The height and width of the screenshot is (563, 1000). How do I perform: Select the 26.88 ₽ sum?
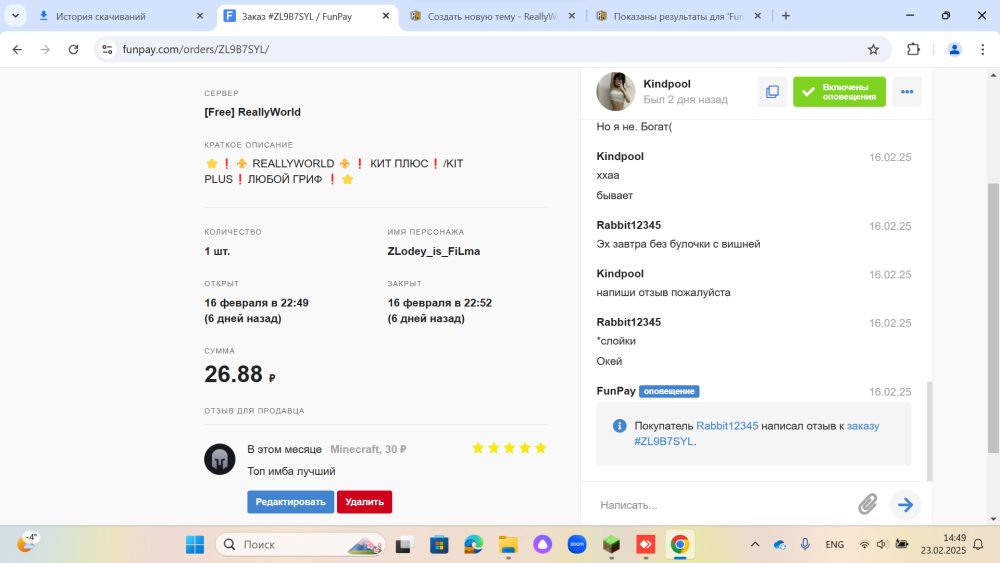[240, 374]
